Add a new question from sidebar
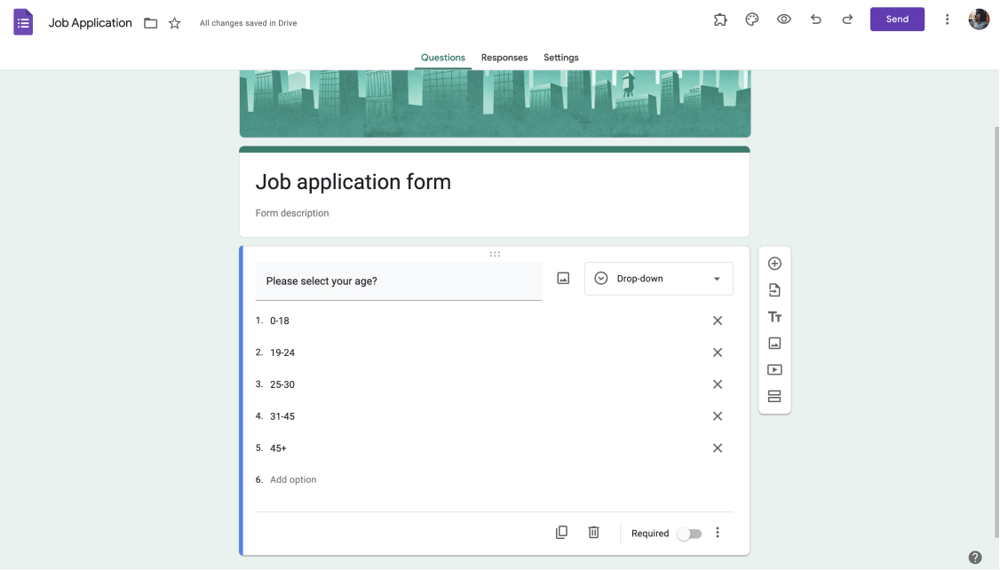The height and width of the screenshot is (570, 1000). point(774,263)
